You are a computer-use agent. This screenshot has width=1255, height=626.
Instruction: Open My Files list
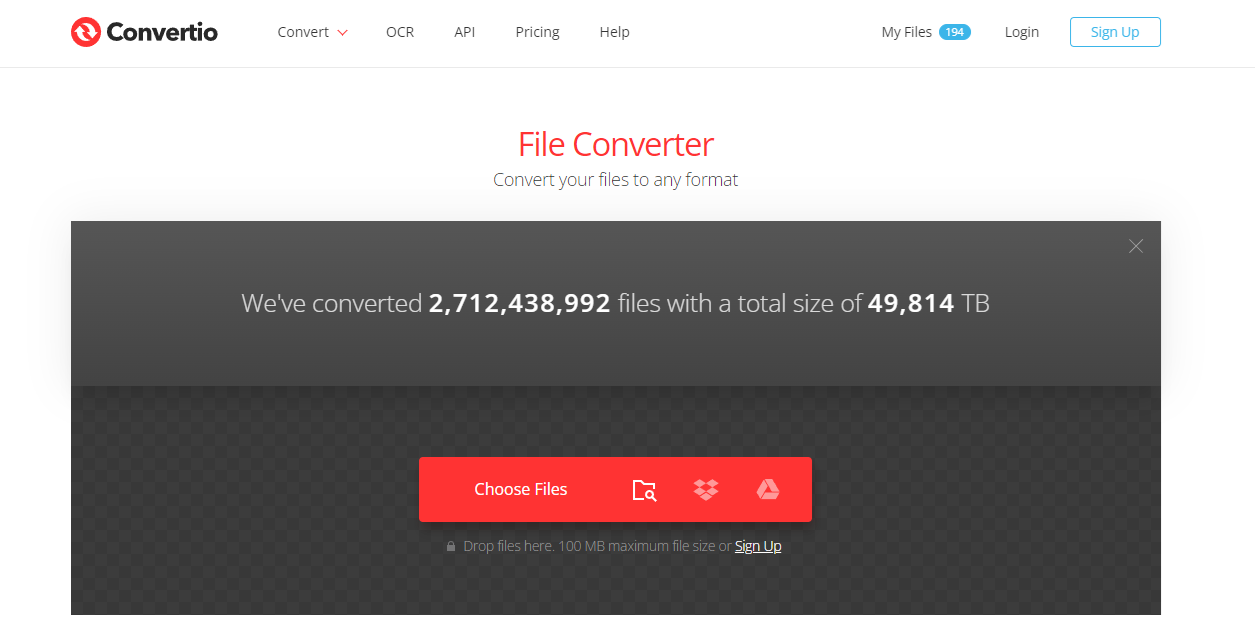point(906,32)
